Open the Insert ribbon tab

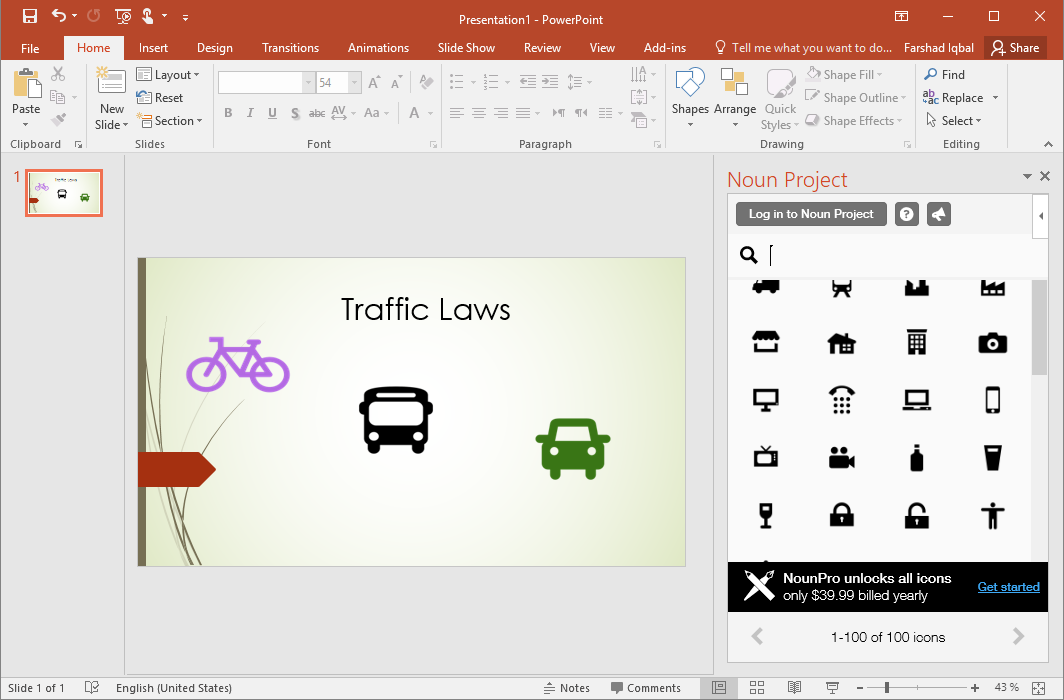(x=153, y=48)
